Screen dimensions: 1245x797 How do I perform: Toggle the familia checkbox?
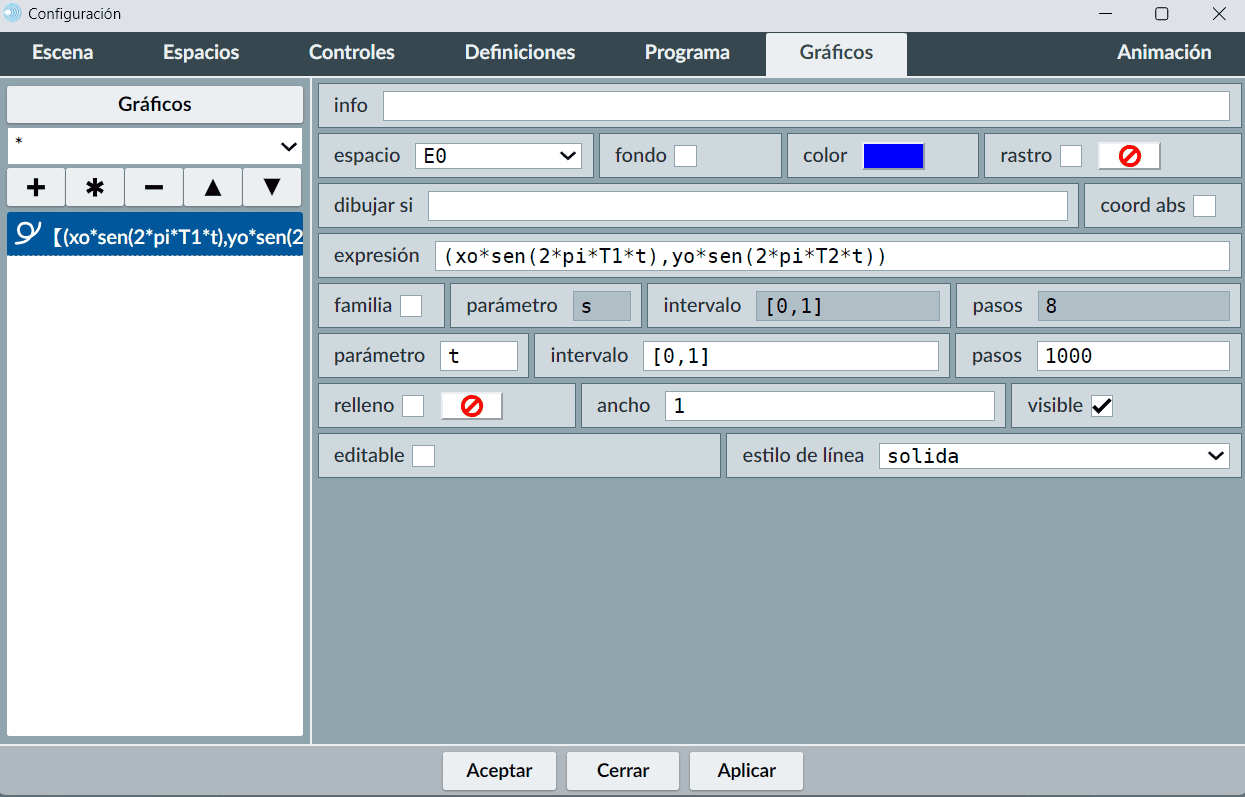click(411, 306)
